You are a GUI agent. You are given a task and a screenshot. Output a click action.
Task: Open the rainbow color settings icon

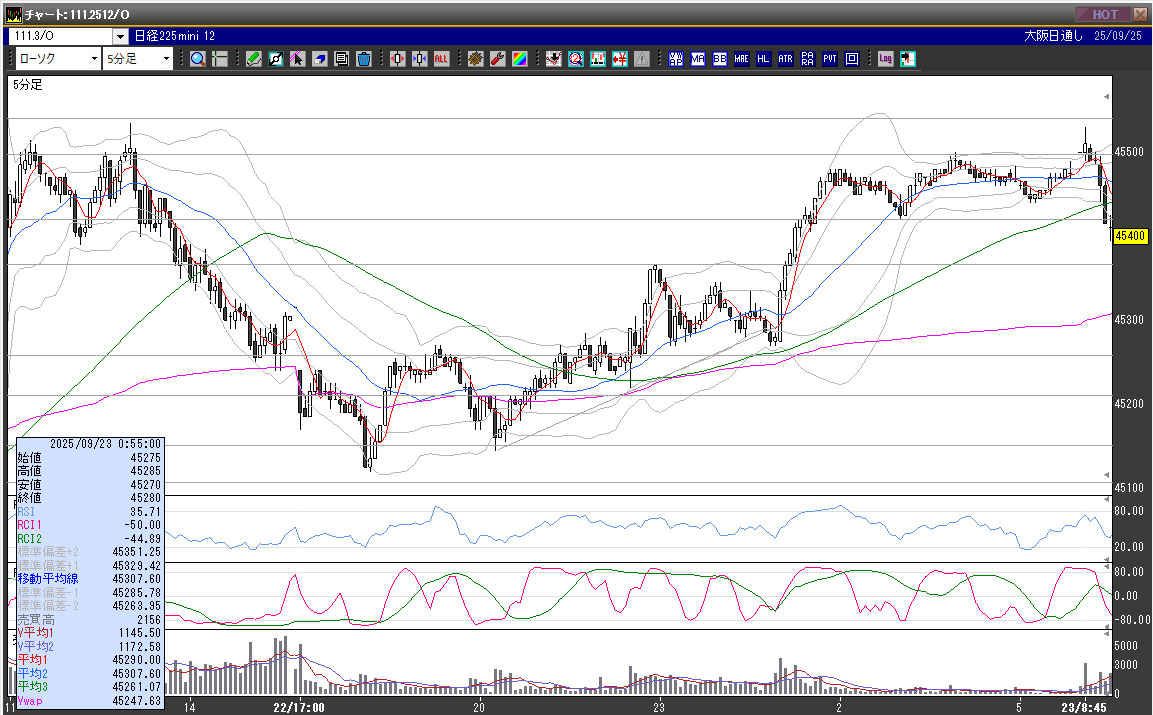pos(519,59)
